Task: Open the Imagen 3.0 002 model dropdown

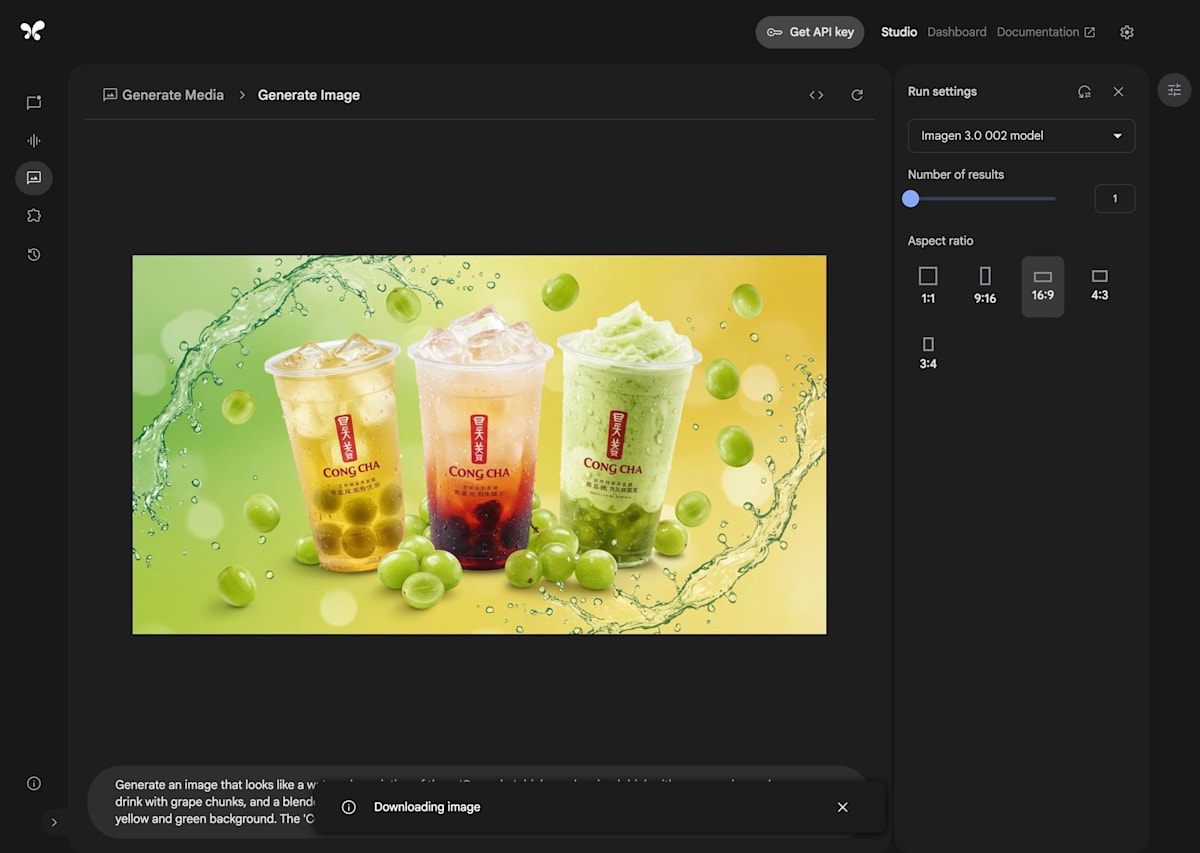Action: tap(1021, 136)
